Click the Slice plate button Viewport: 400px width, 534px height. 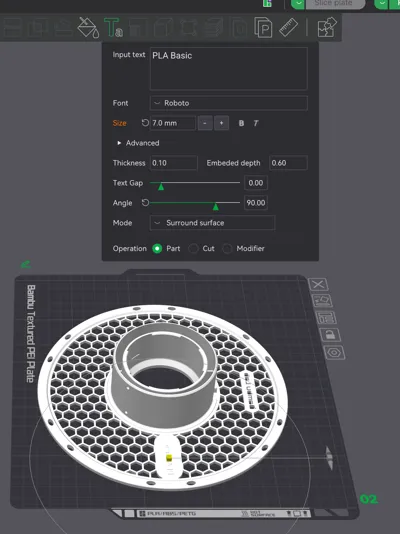click(x=335, y=4)
